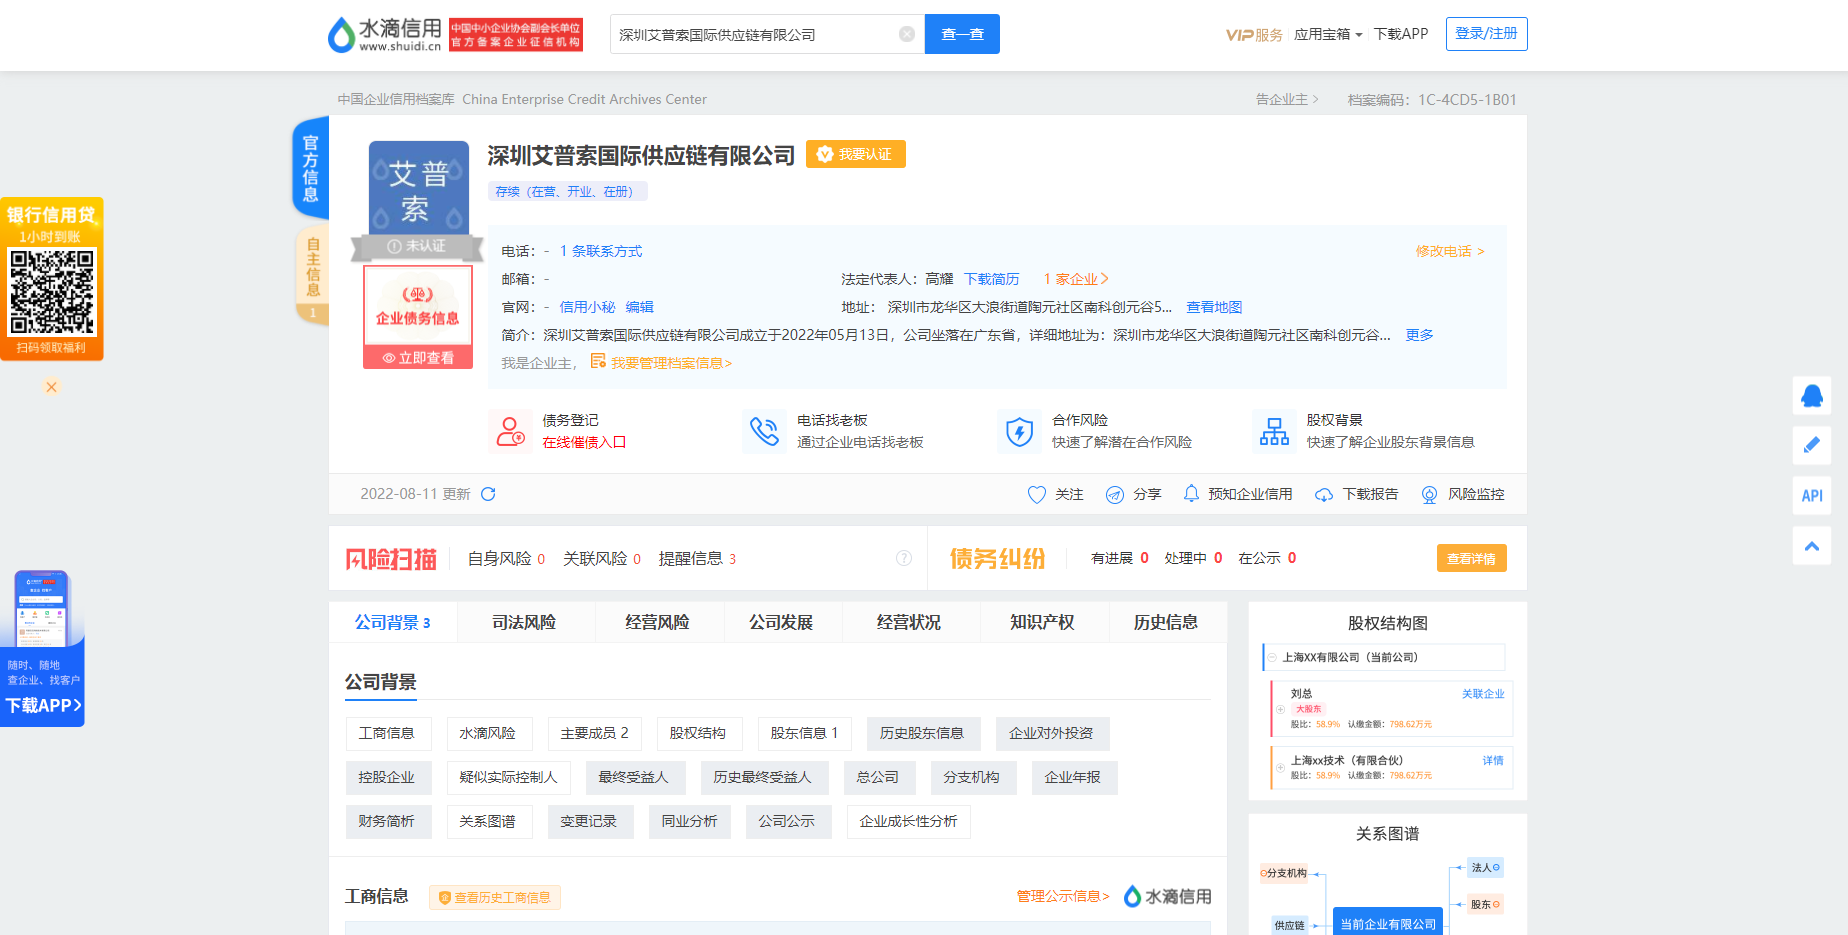Image resolution: width=1848 pixels, height=935 pixels.
Task: Click the 合作风险 shield icon
Action: coord(1019,430)
